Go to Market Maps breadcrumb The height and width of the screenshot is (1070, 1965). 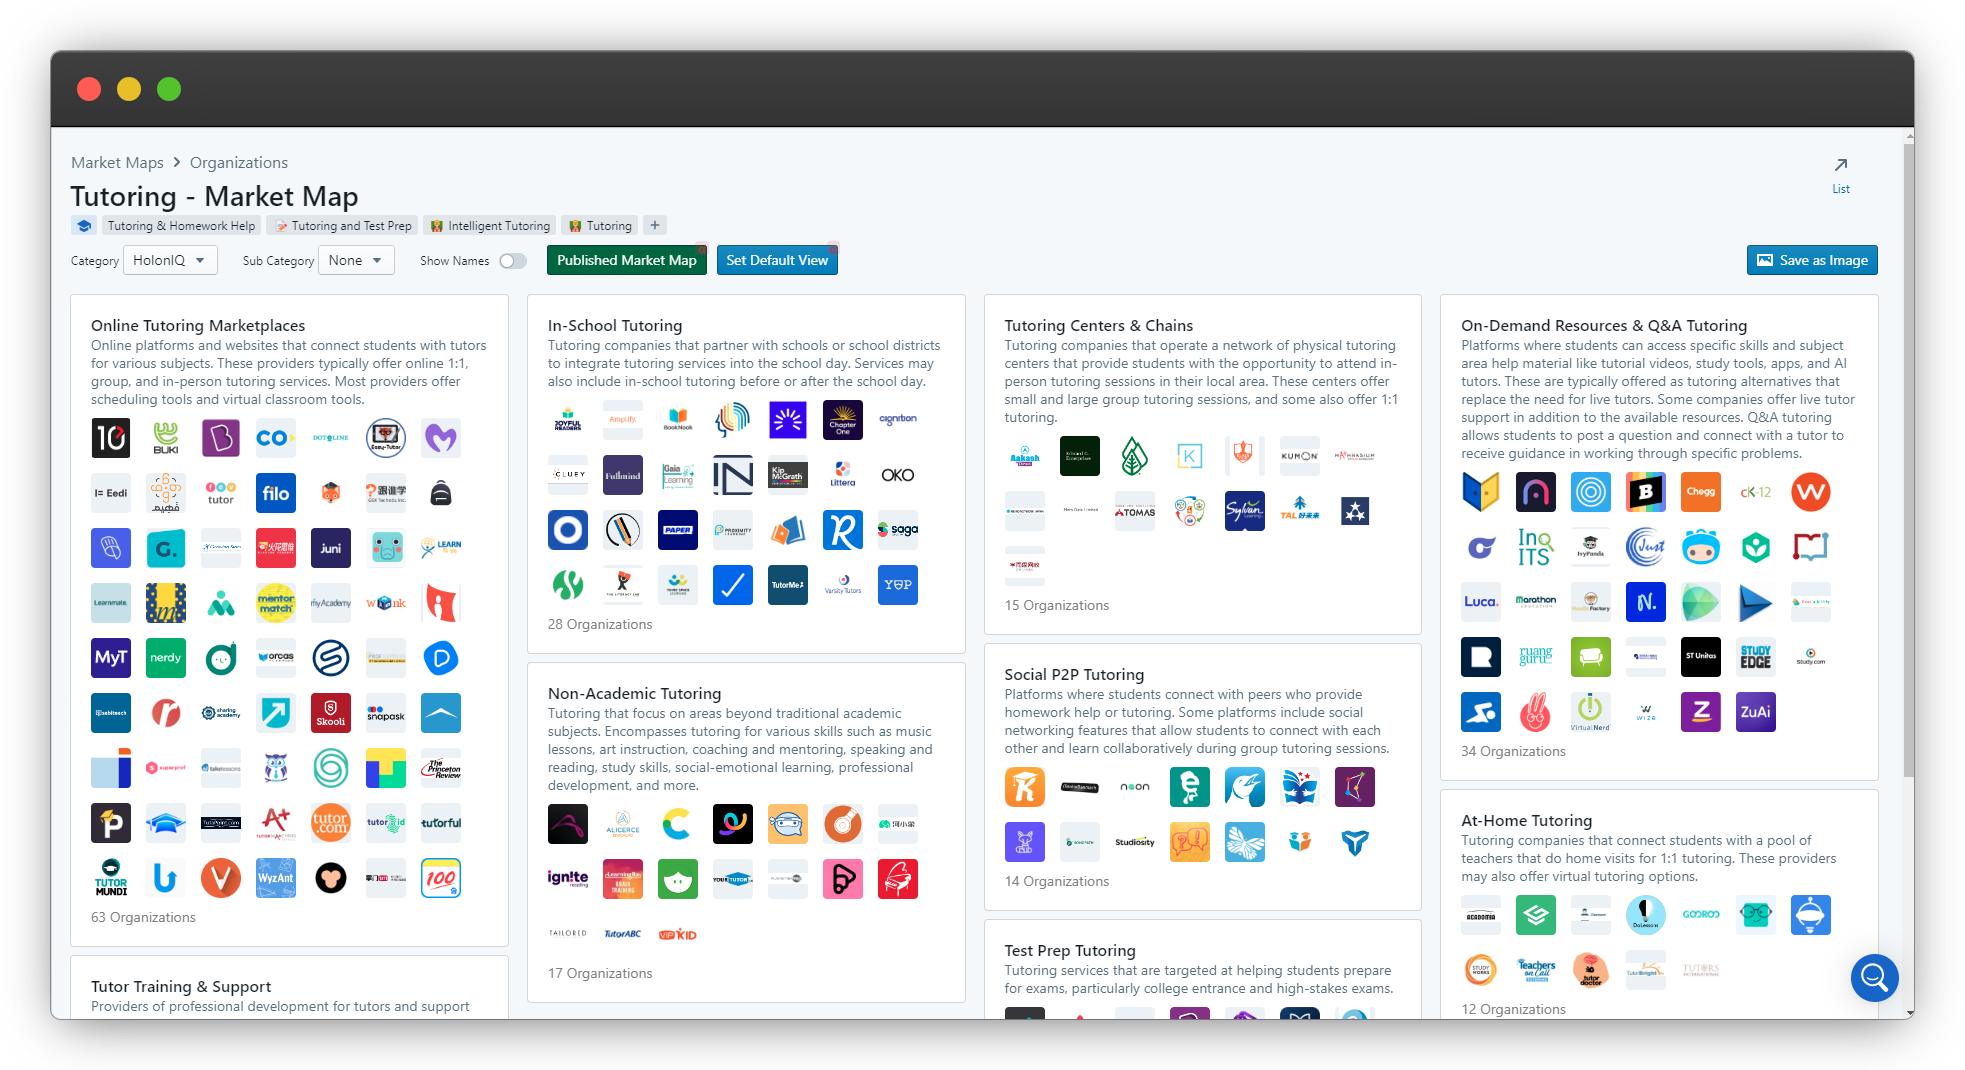[x=117, y=163]
